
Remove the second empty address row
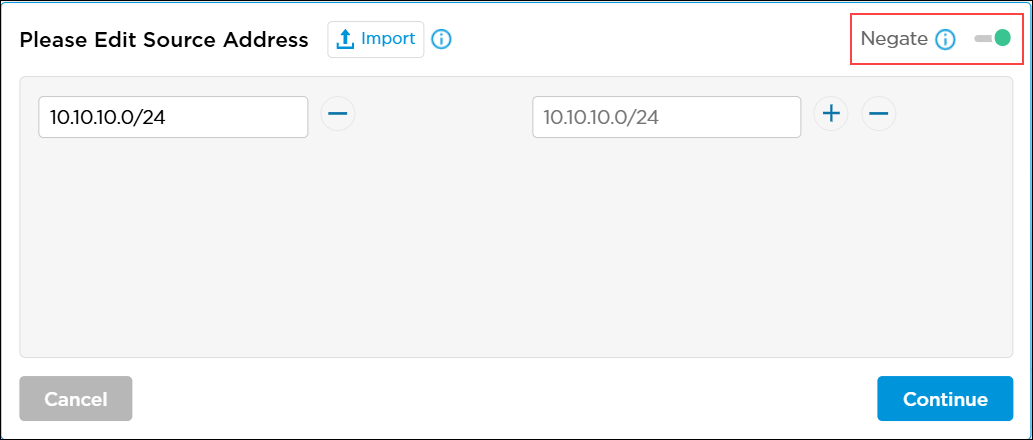879,114
